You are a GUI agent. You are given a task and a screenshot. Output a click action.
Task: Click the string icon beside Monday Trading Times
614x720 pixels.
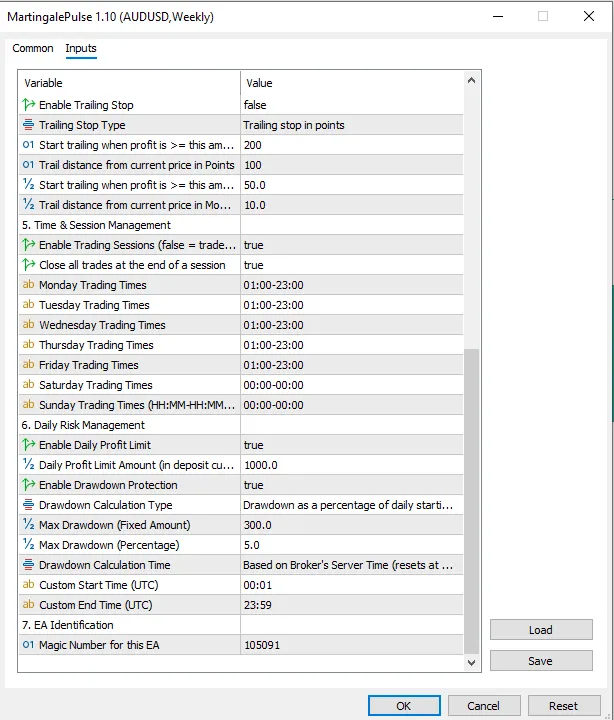pos(28,285)
